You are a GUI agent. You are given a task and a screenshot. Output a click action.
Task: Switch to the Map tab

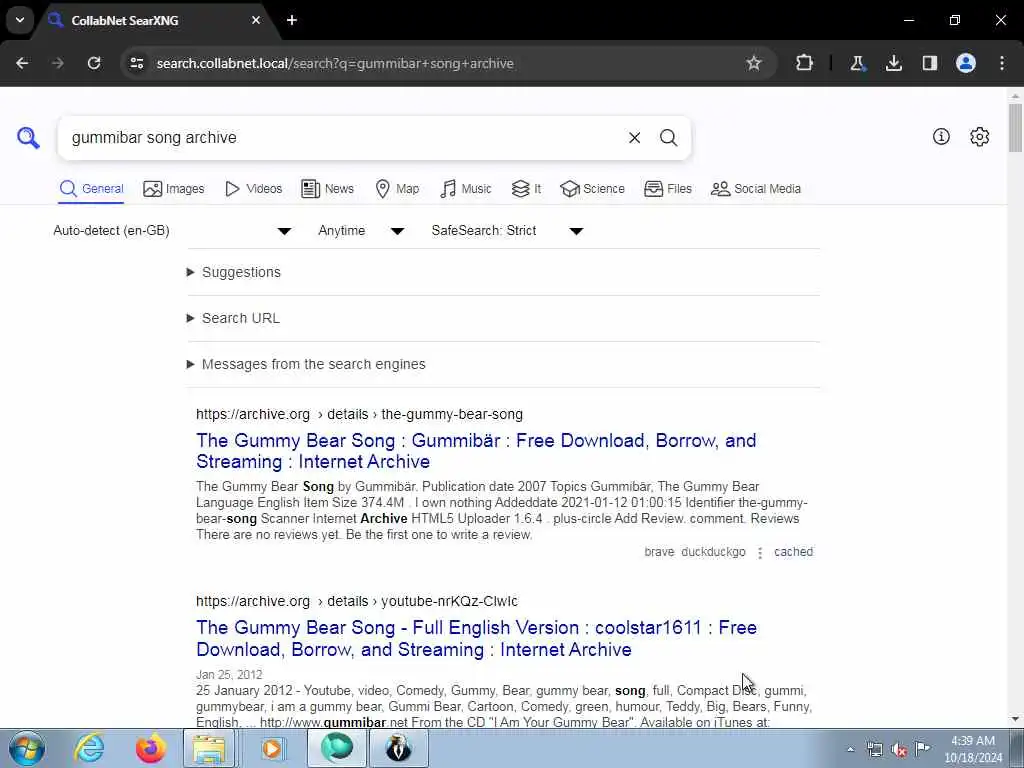(x=397, y=189)
